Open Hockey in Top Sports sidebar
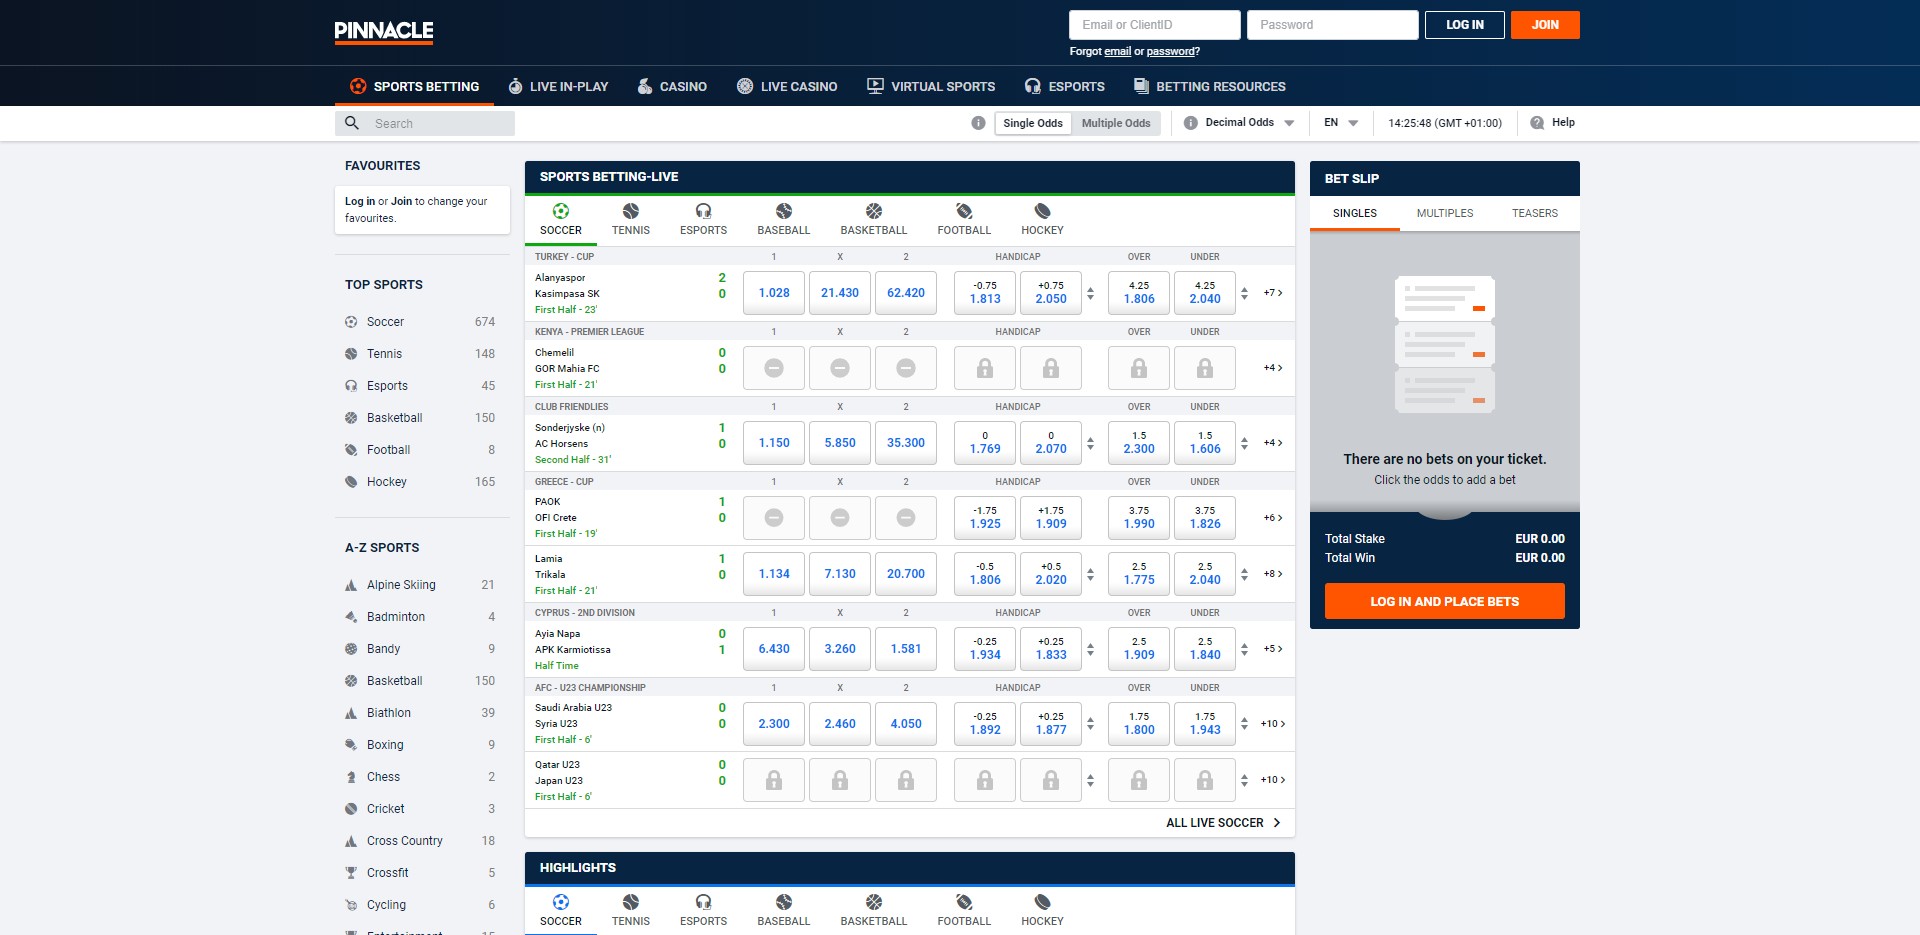The height and width of the screenshot is (935, 1920). tap(420, 482)
